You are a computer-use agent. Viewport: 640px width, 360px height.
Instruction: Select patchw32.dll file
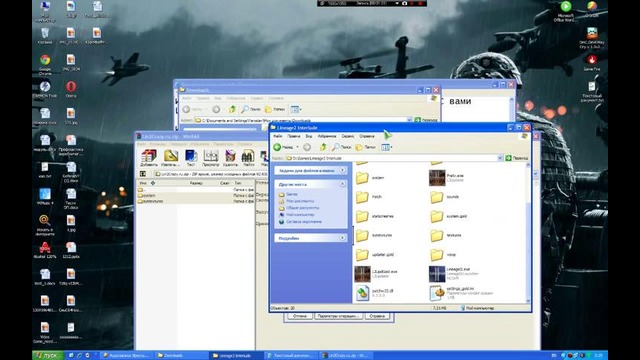pyautogui.click(x=375, y=293)
